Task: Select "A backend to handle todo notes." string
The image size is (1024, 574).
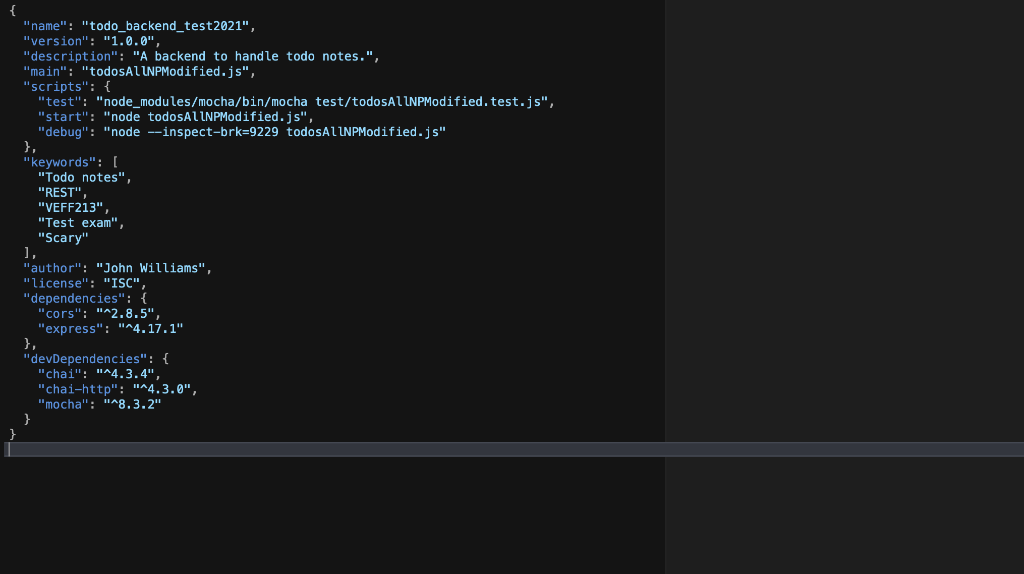Action: (253, 56)
